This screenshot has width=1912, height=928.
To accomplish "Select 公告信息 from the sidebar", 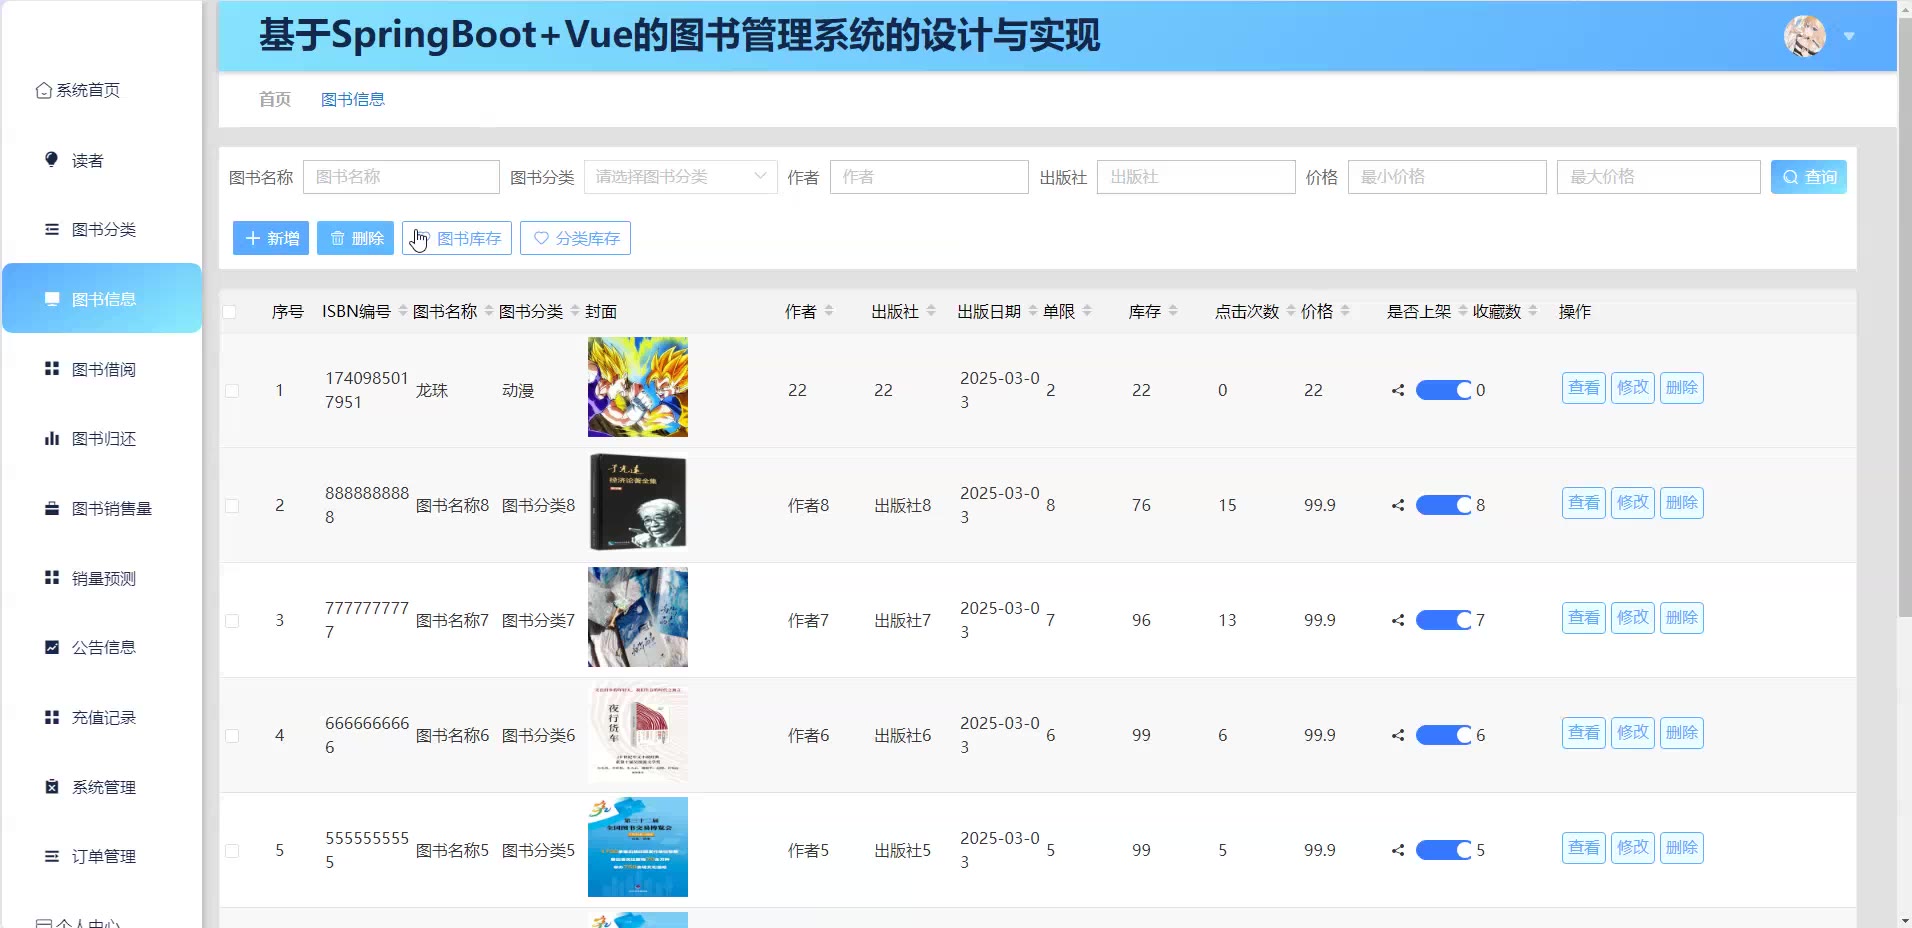I will pos(102,647).
